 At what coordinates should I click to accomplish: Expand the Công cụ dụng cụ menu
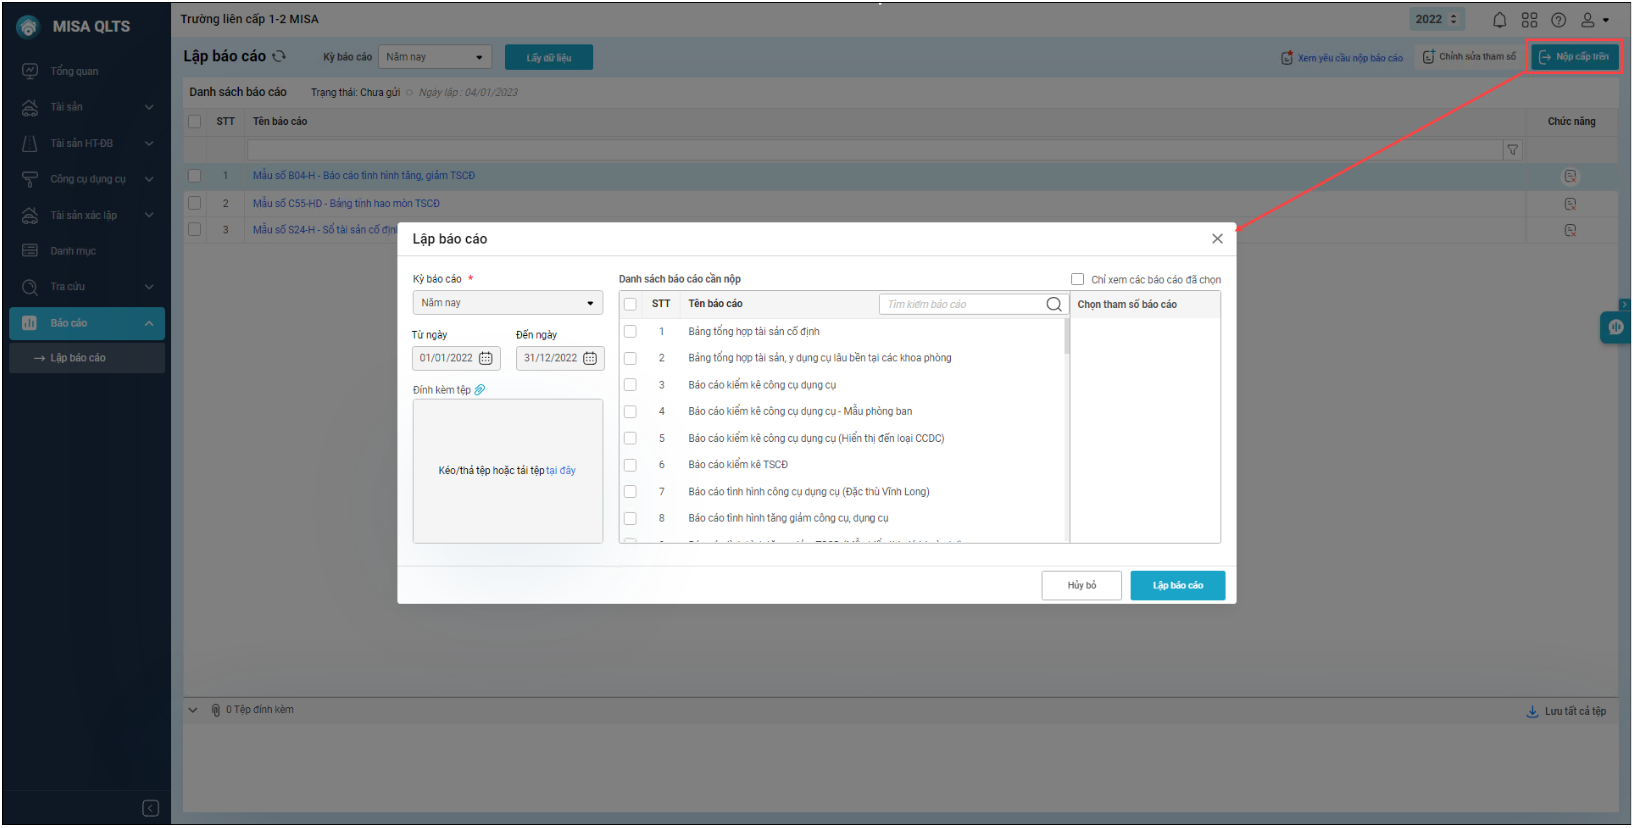pos(149,179)
